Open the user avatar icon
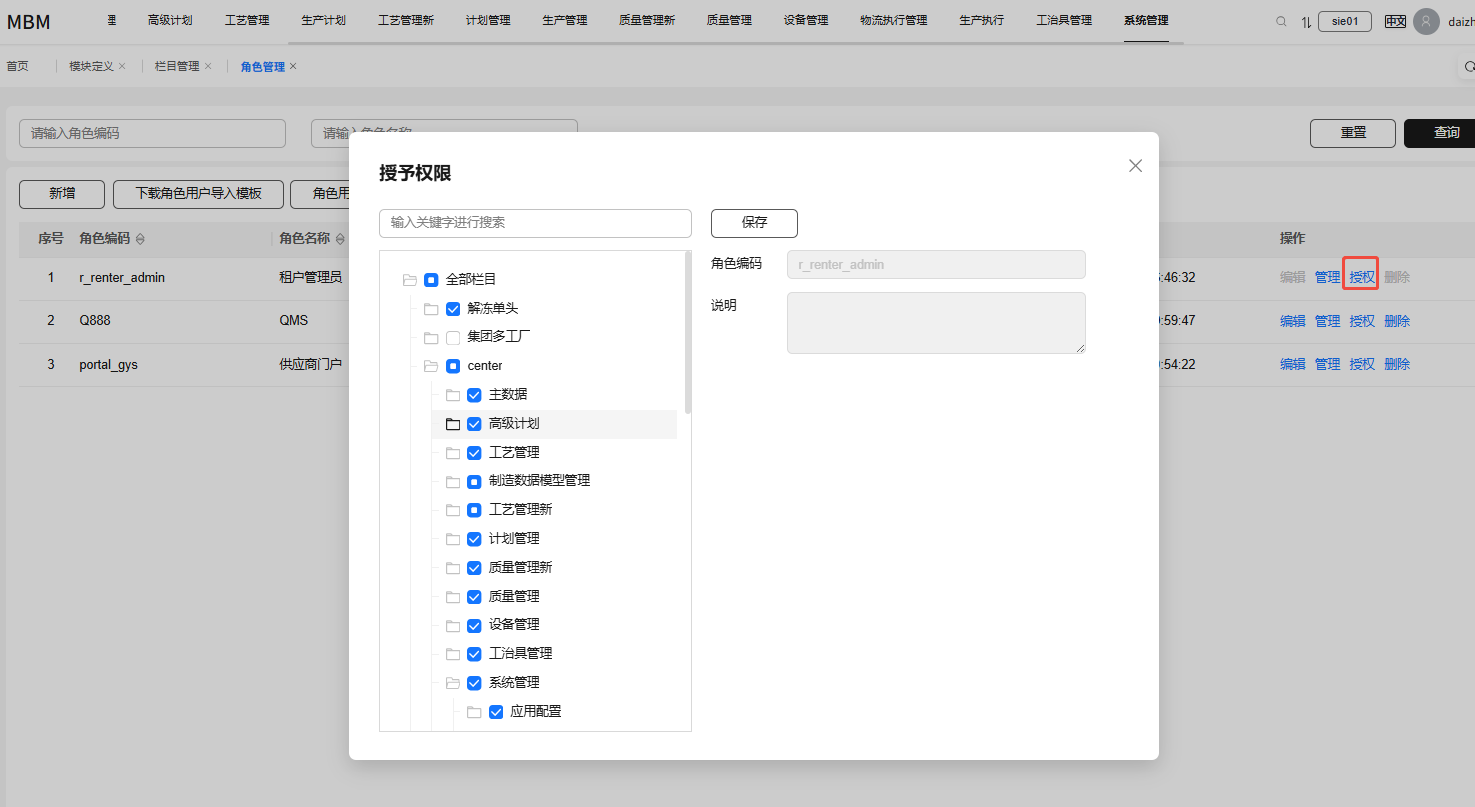The height and width of the screenshot is (807, 1475). [1427, 21]
